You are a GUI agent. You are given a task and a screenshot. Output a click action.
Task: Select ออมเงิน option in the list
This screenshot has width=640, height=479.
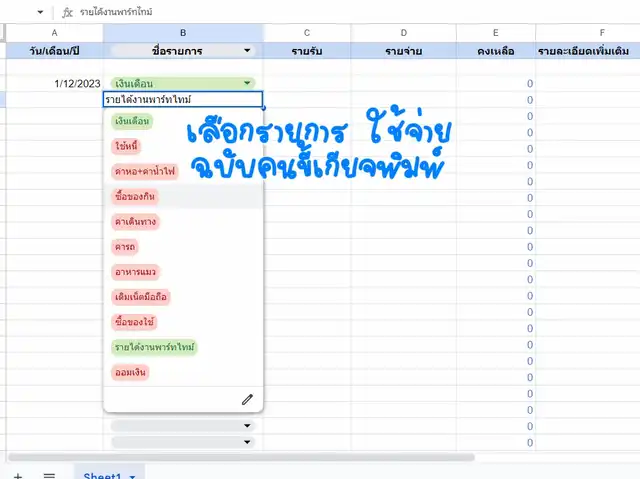coord(131,372)
